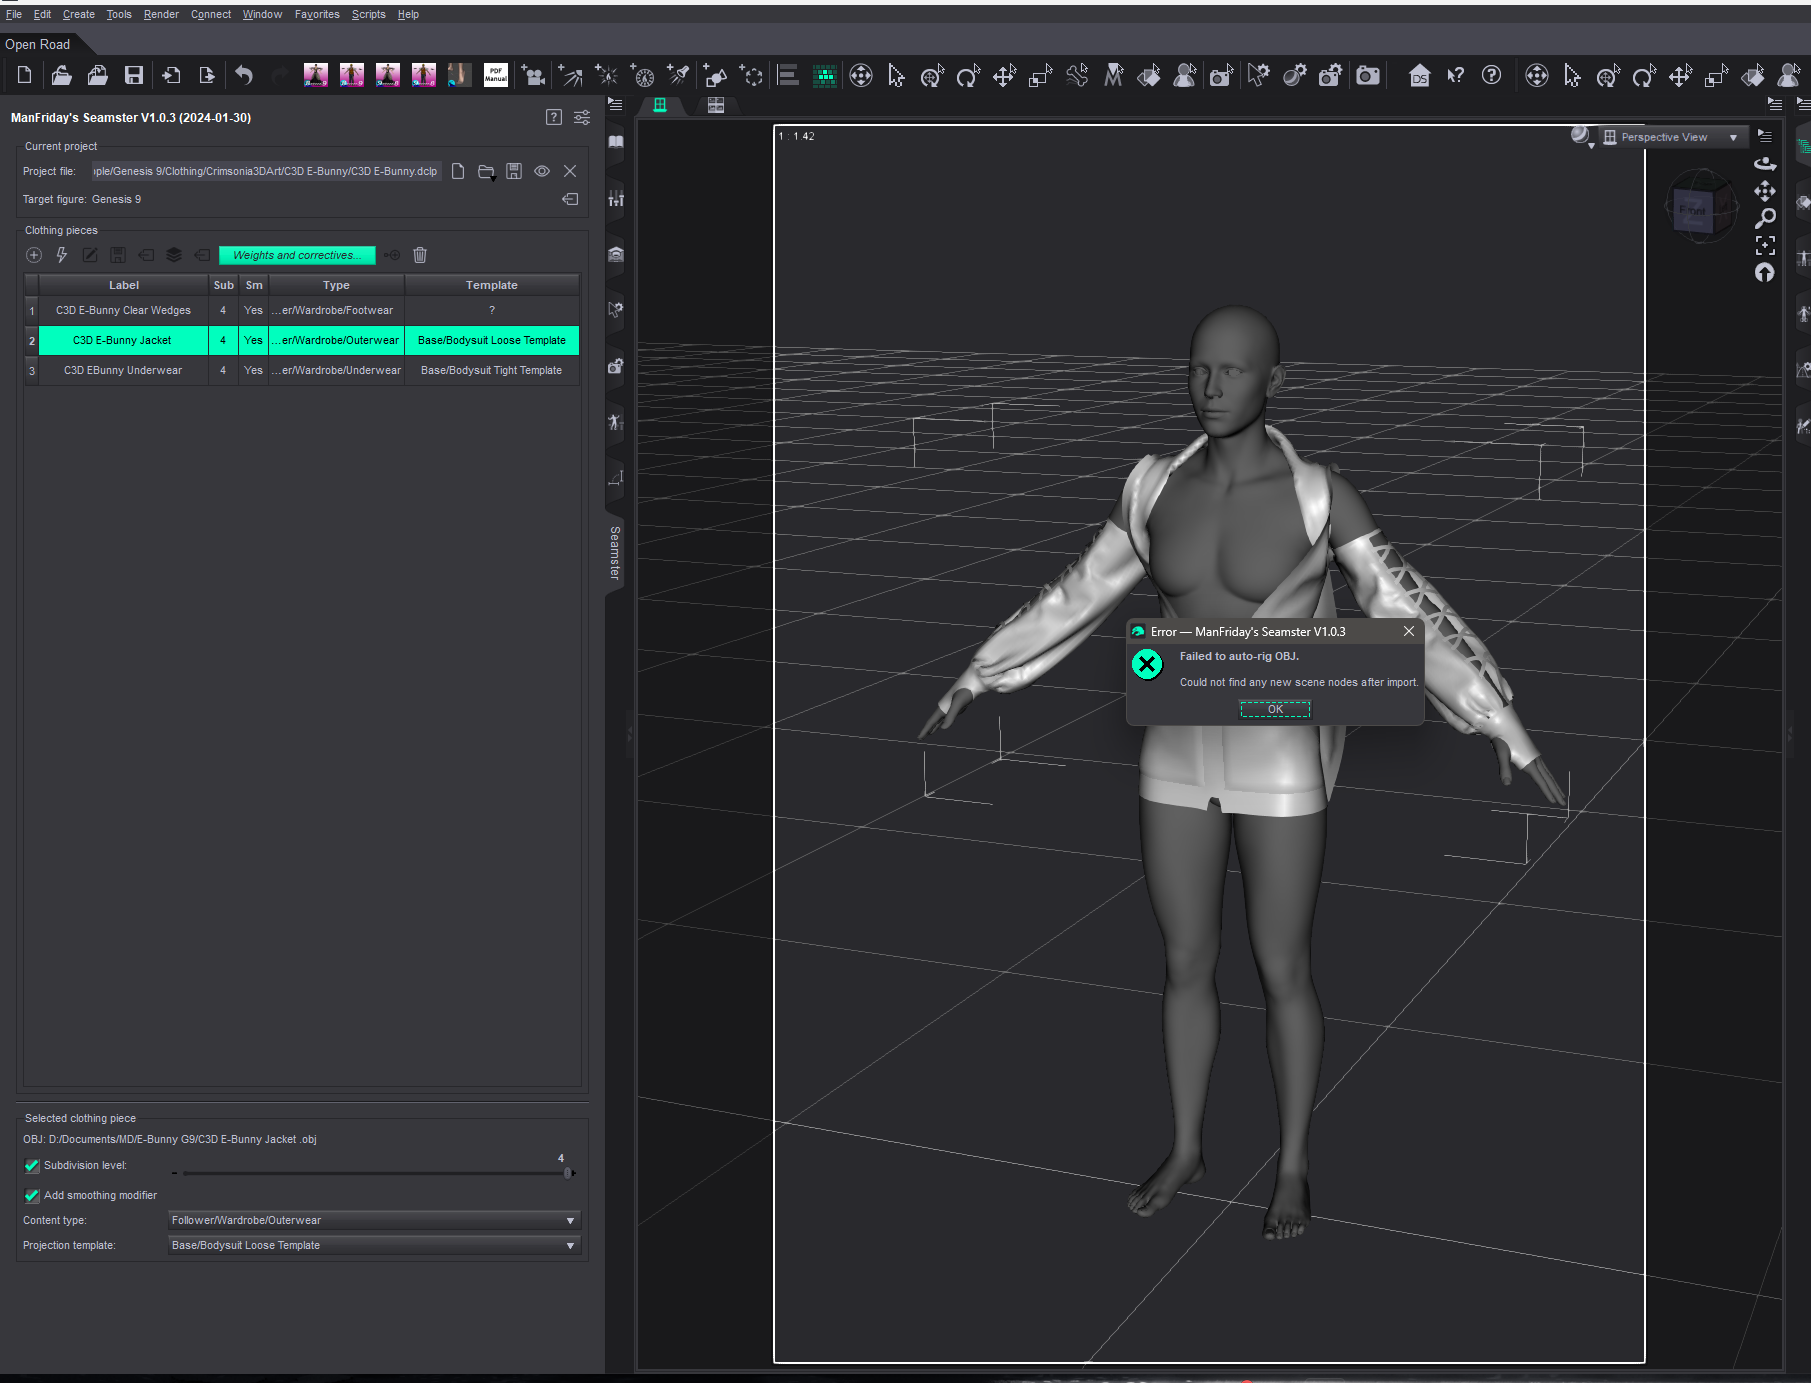Click Create New Null toolbar icon
The height and width of the screenshot is (1383, 1811).
751,76
